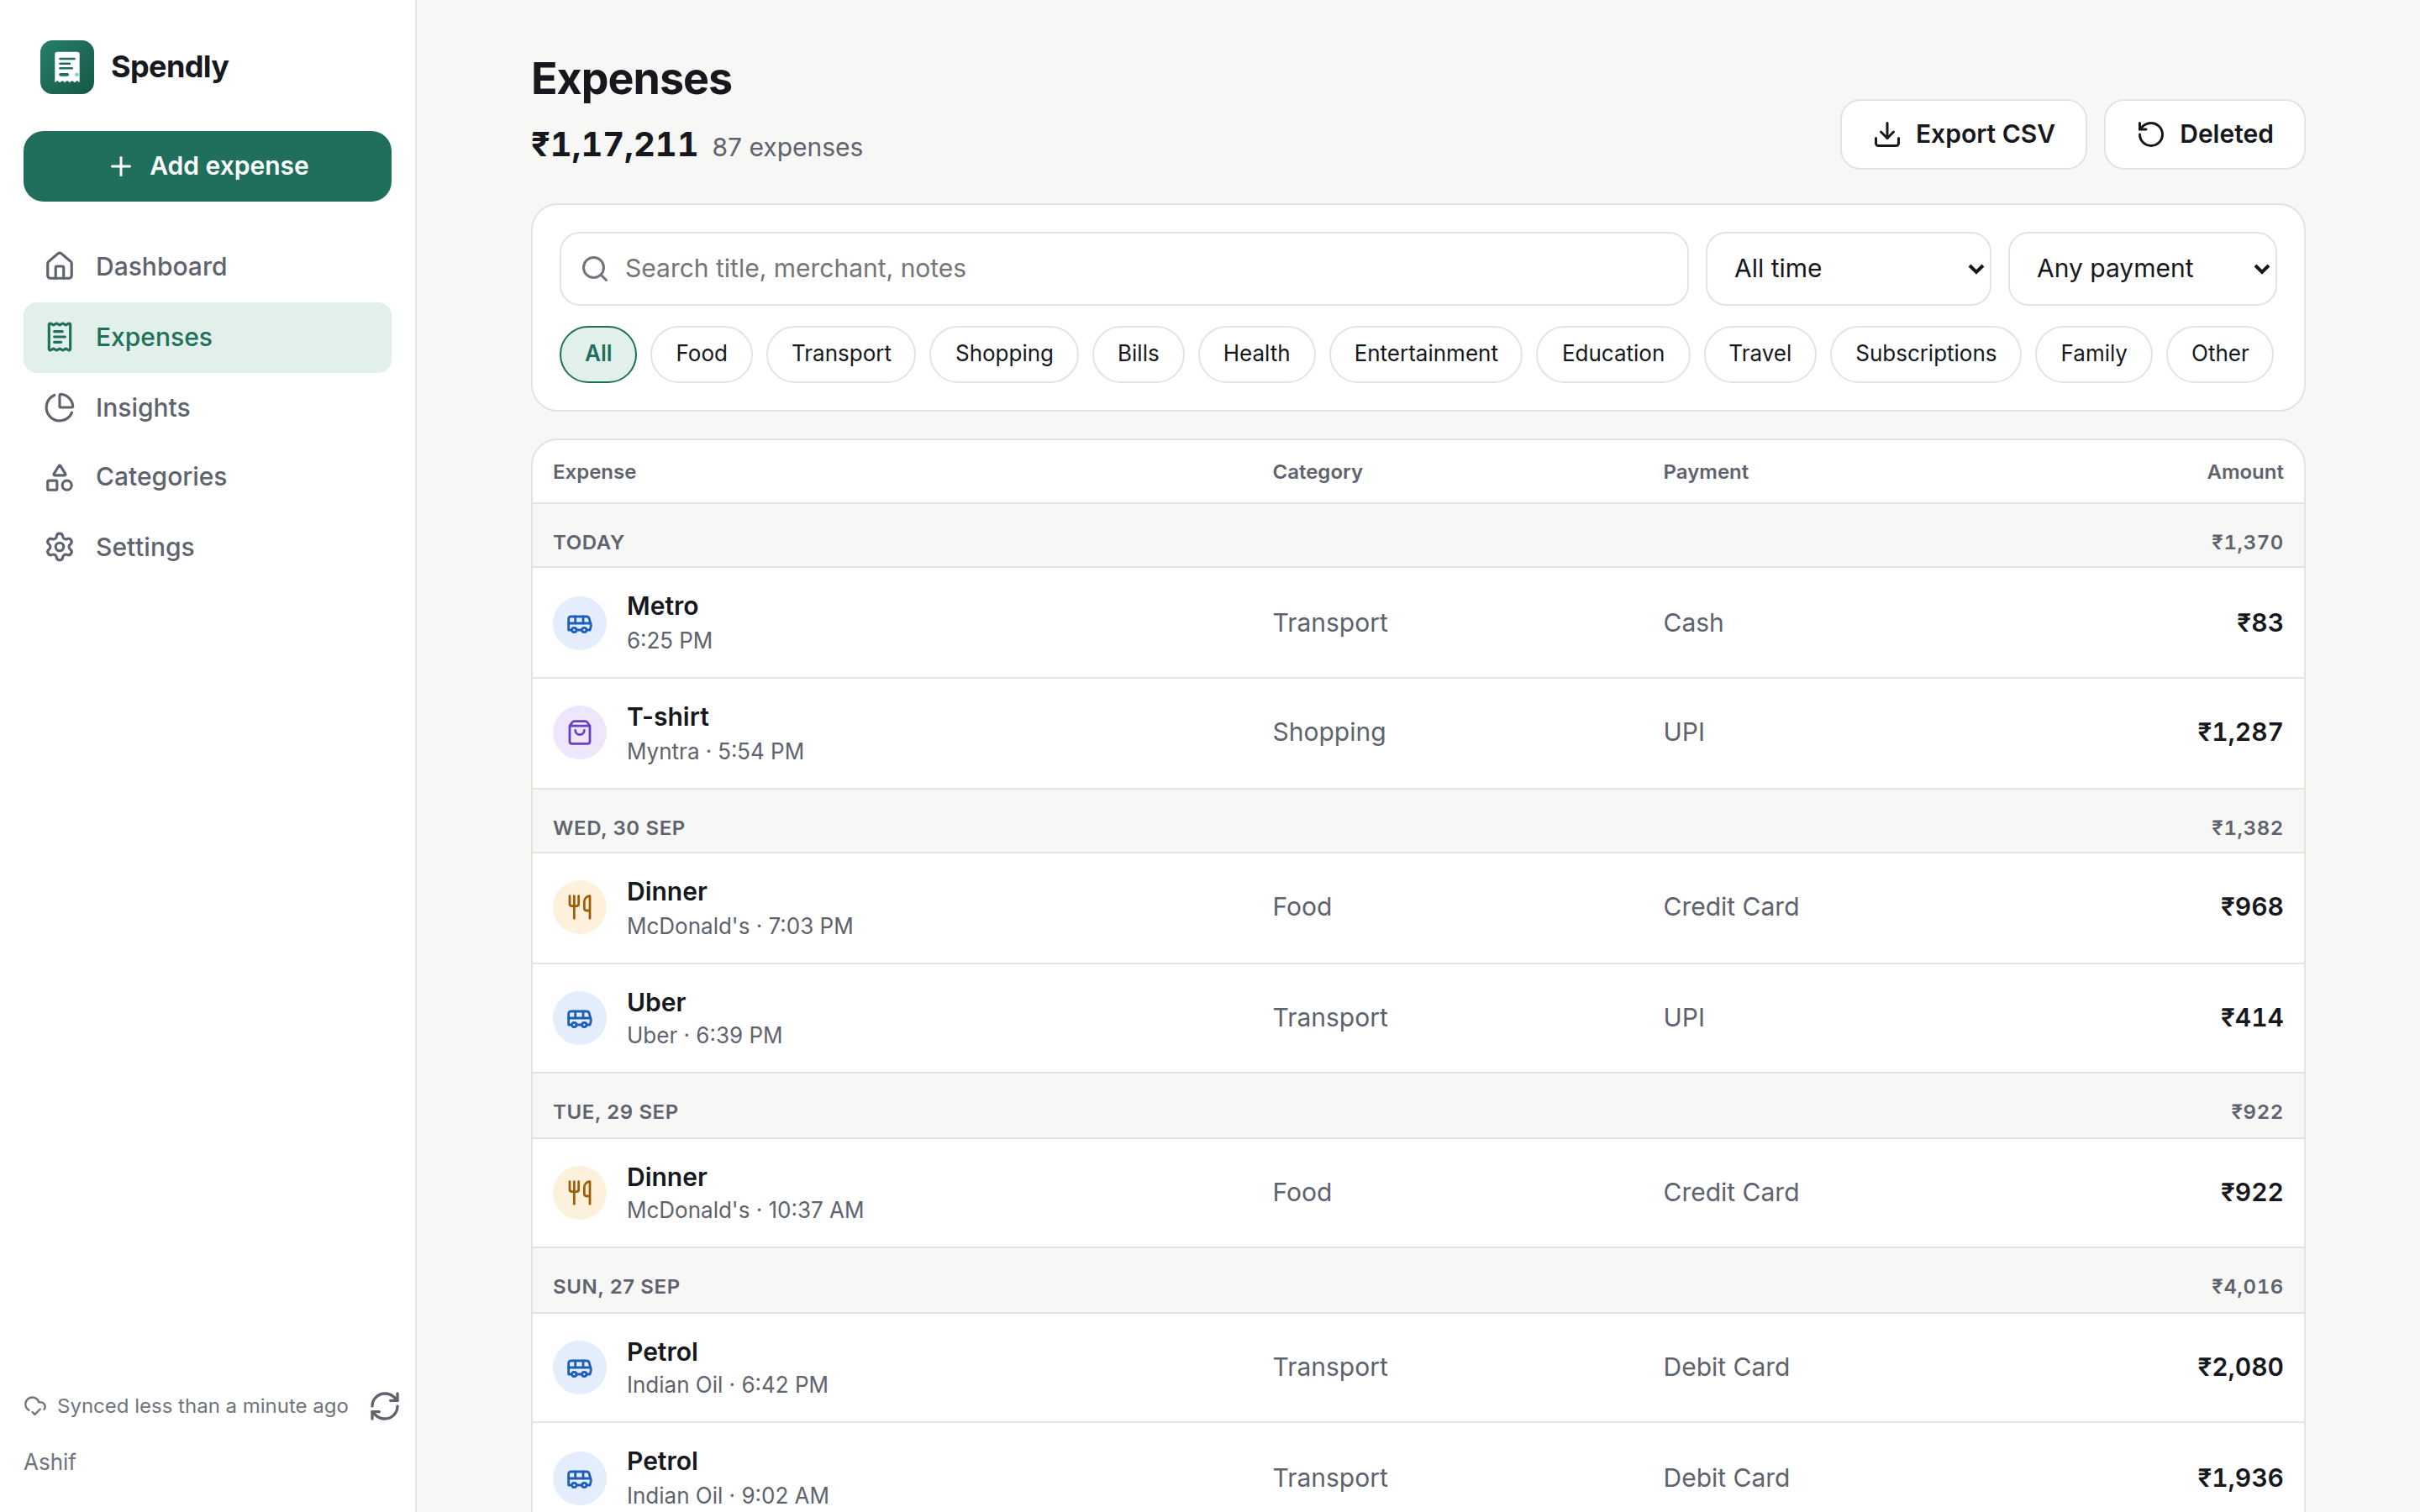Viewport: 2420px width, 1512px height.
Task: Click the bus icon for ₹1,936 Petrol
Action: click(580, 1478)
